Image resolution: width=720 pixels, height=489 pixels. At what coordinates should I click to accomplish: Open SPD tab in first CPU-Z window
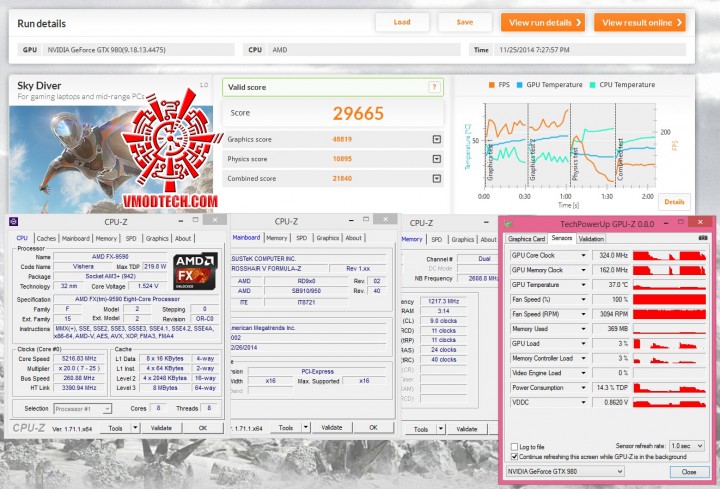coord(131,238)
